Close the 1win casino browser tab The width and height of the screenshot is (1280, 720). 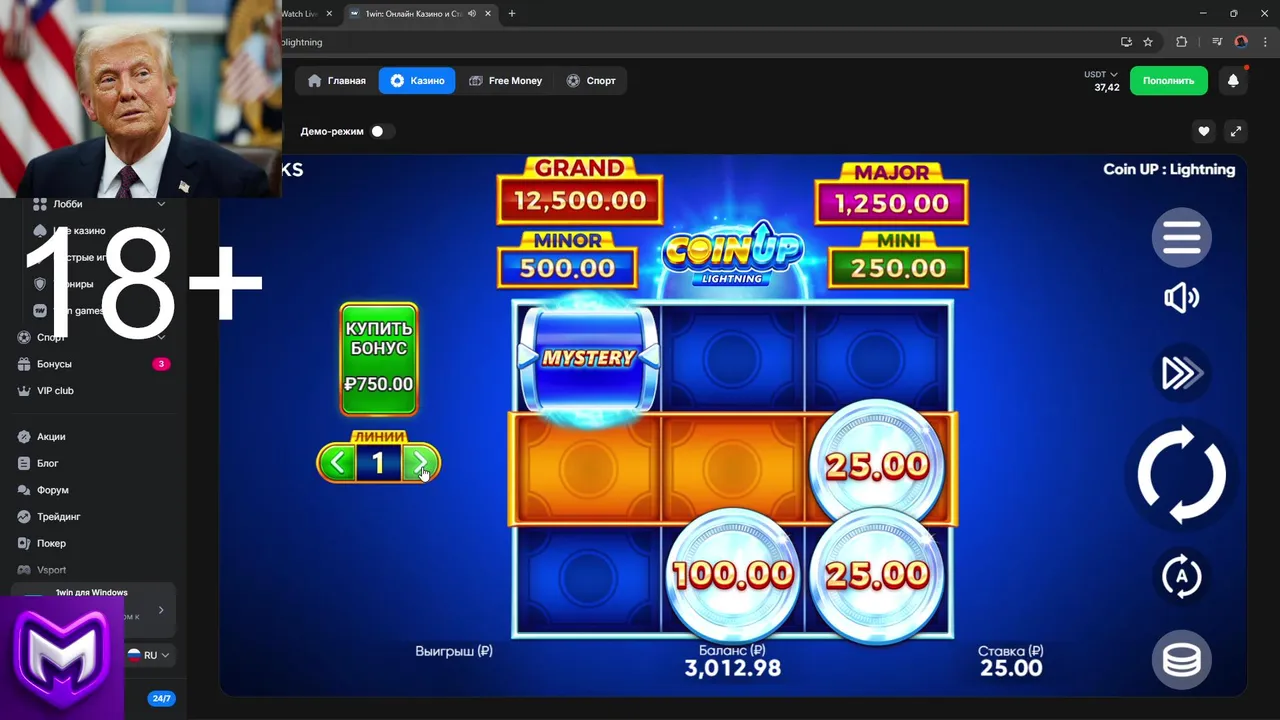pyautogui.click(x=489, y=13)
